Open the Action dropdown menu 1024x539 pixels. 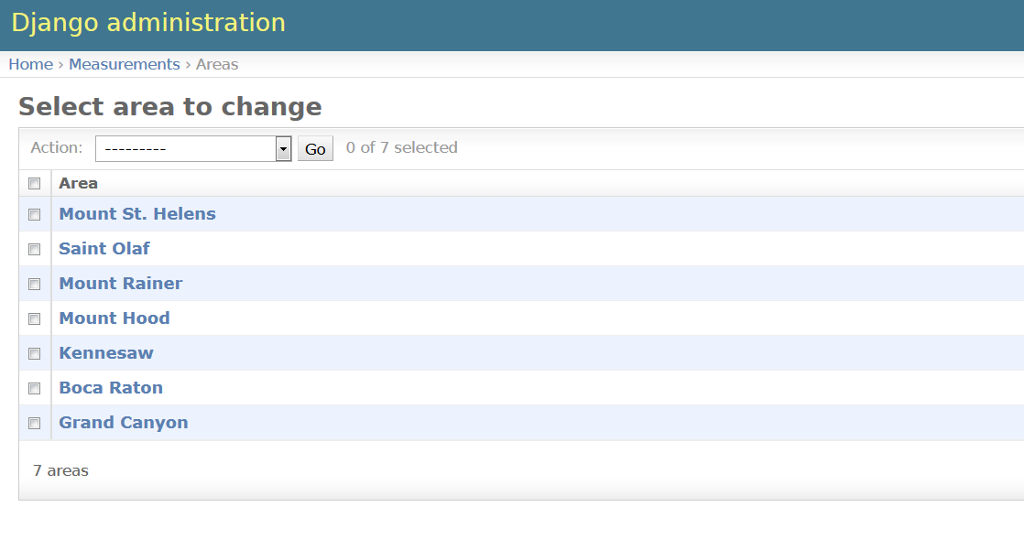pos(192,149)
